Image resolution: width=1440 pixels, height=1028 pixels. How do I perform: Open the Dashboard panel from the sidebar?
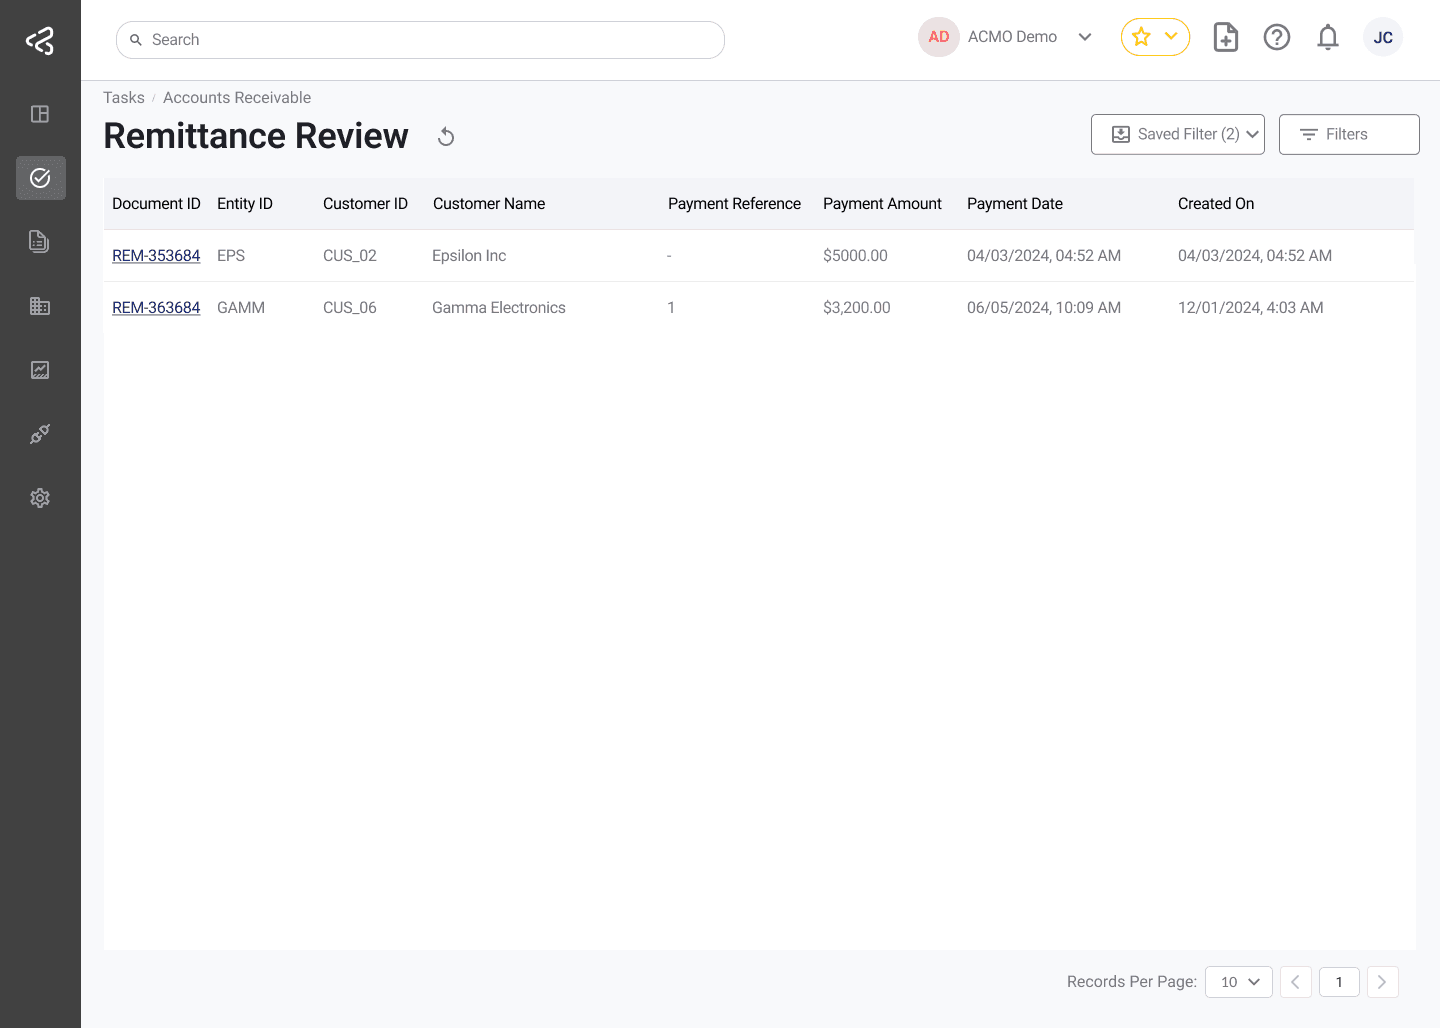(x=40, y=114)
